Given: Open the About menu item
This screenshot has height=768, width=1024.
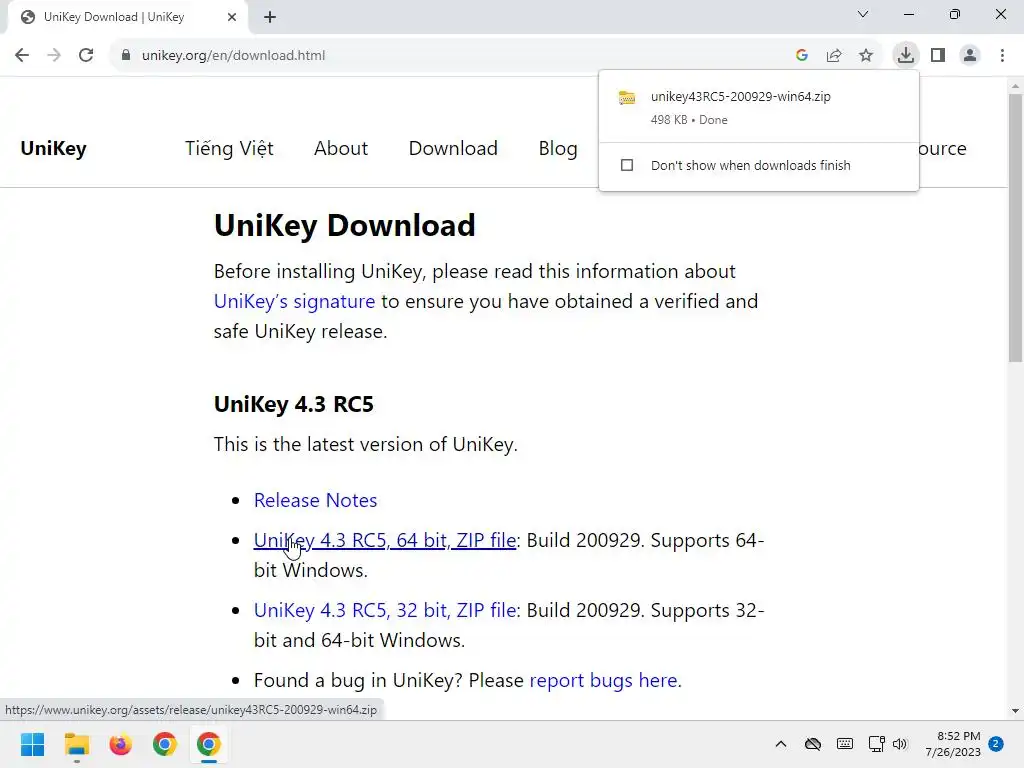Looking at the screenshot, I should tap(341, 148).
